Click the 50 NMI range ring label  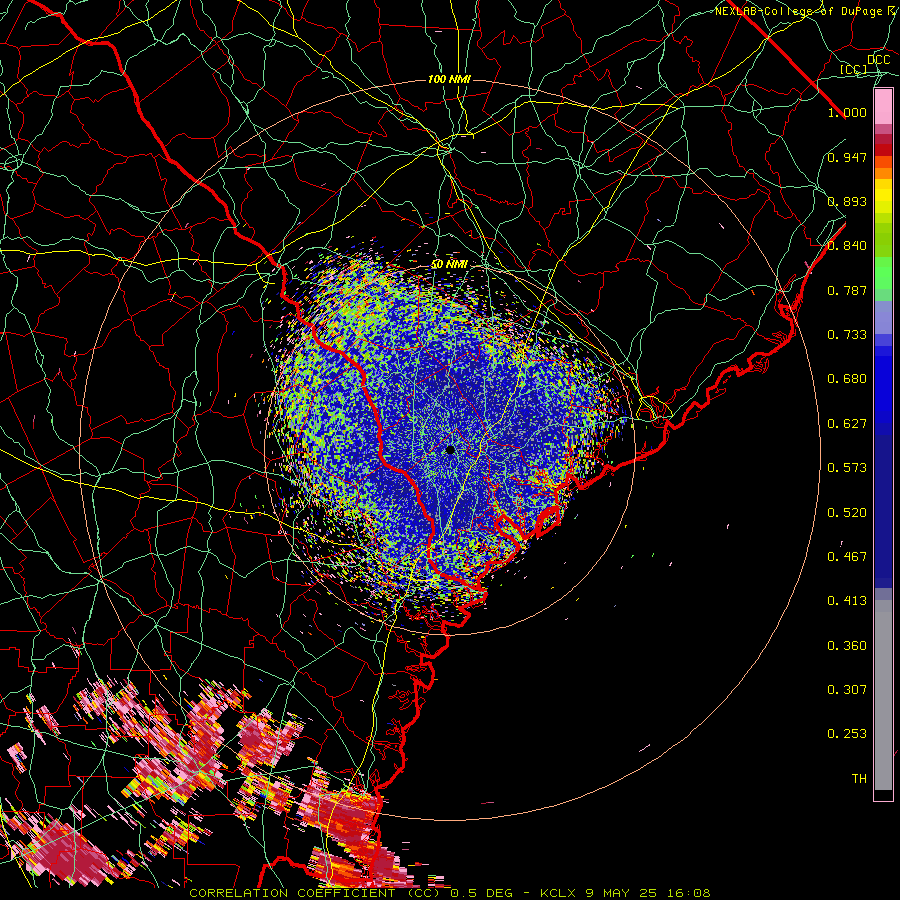coord(449,264)
